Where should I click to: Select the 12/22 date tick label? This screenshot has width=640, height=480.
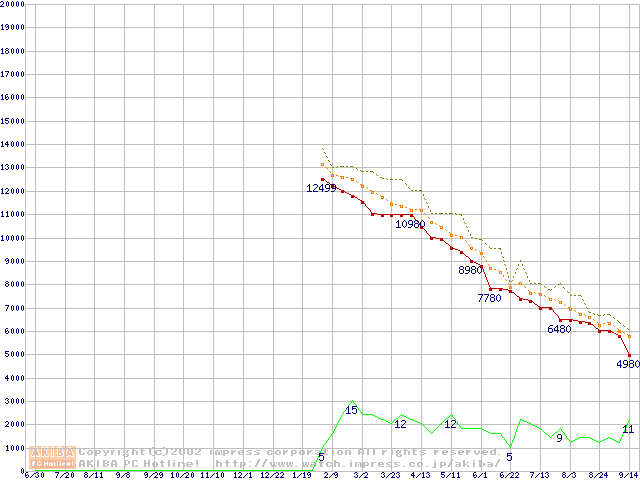[272, 476]
